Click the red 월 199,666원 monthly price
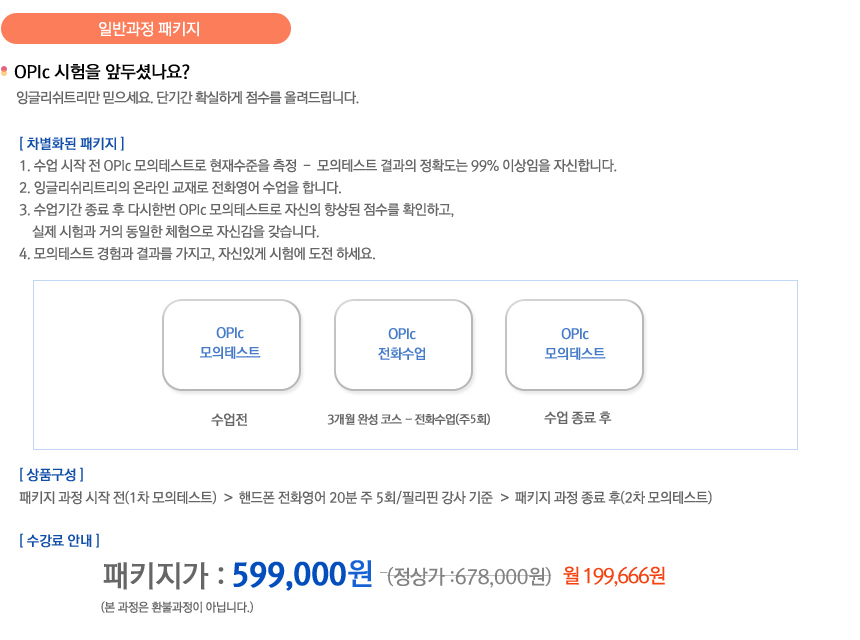This screenshot has width=860, height=640. 614,576
